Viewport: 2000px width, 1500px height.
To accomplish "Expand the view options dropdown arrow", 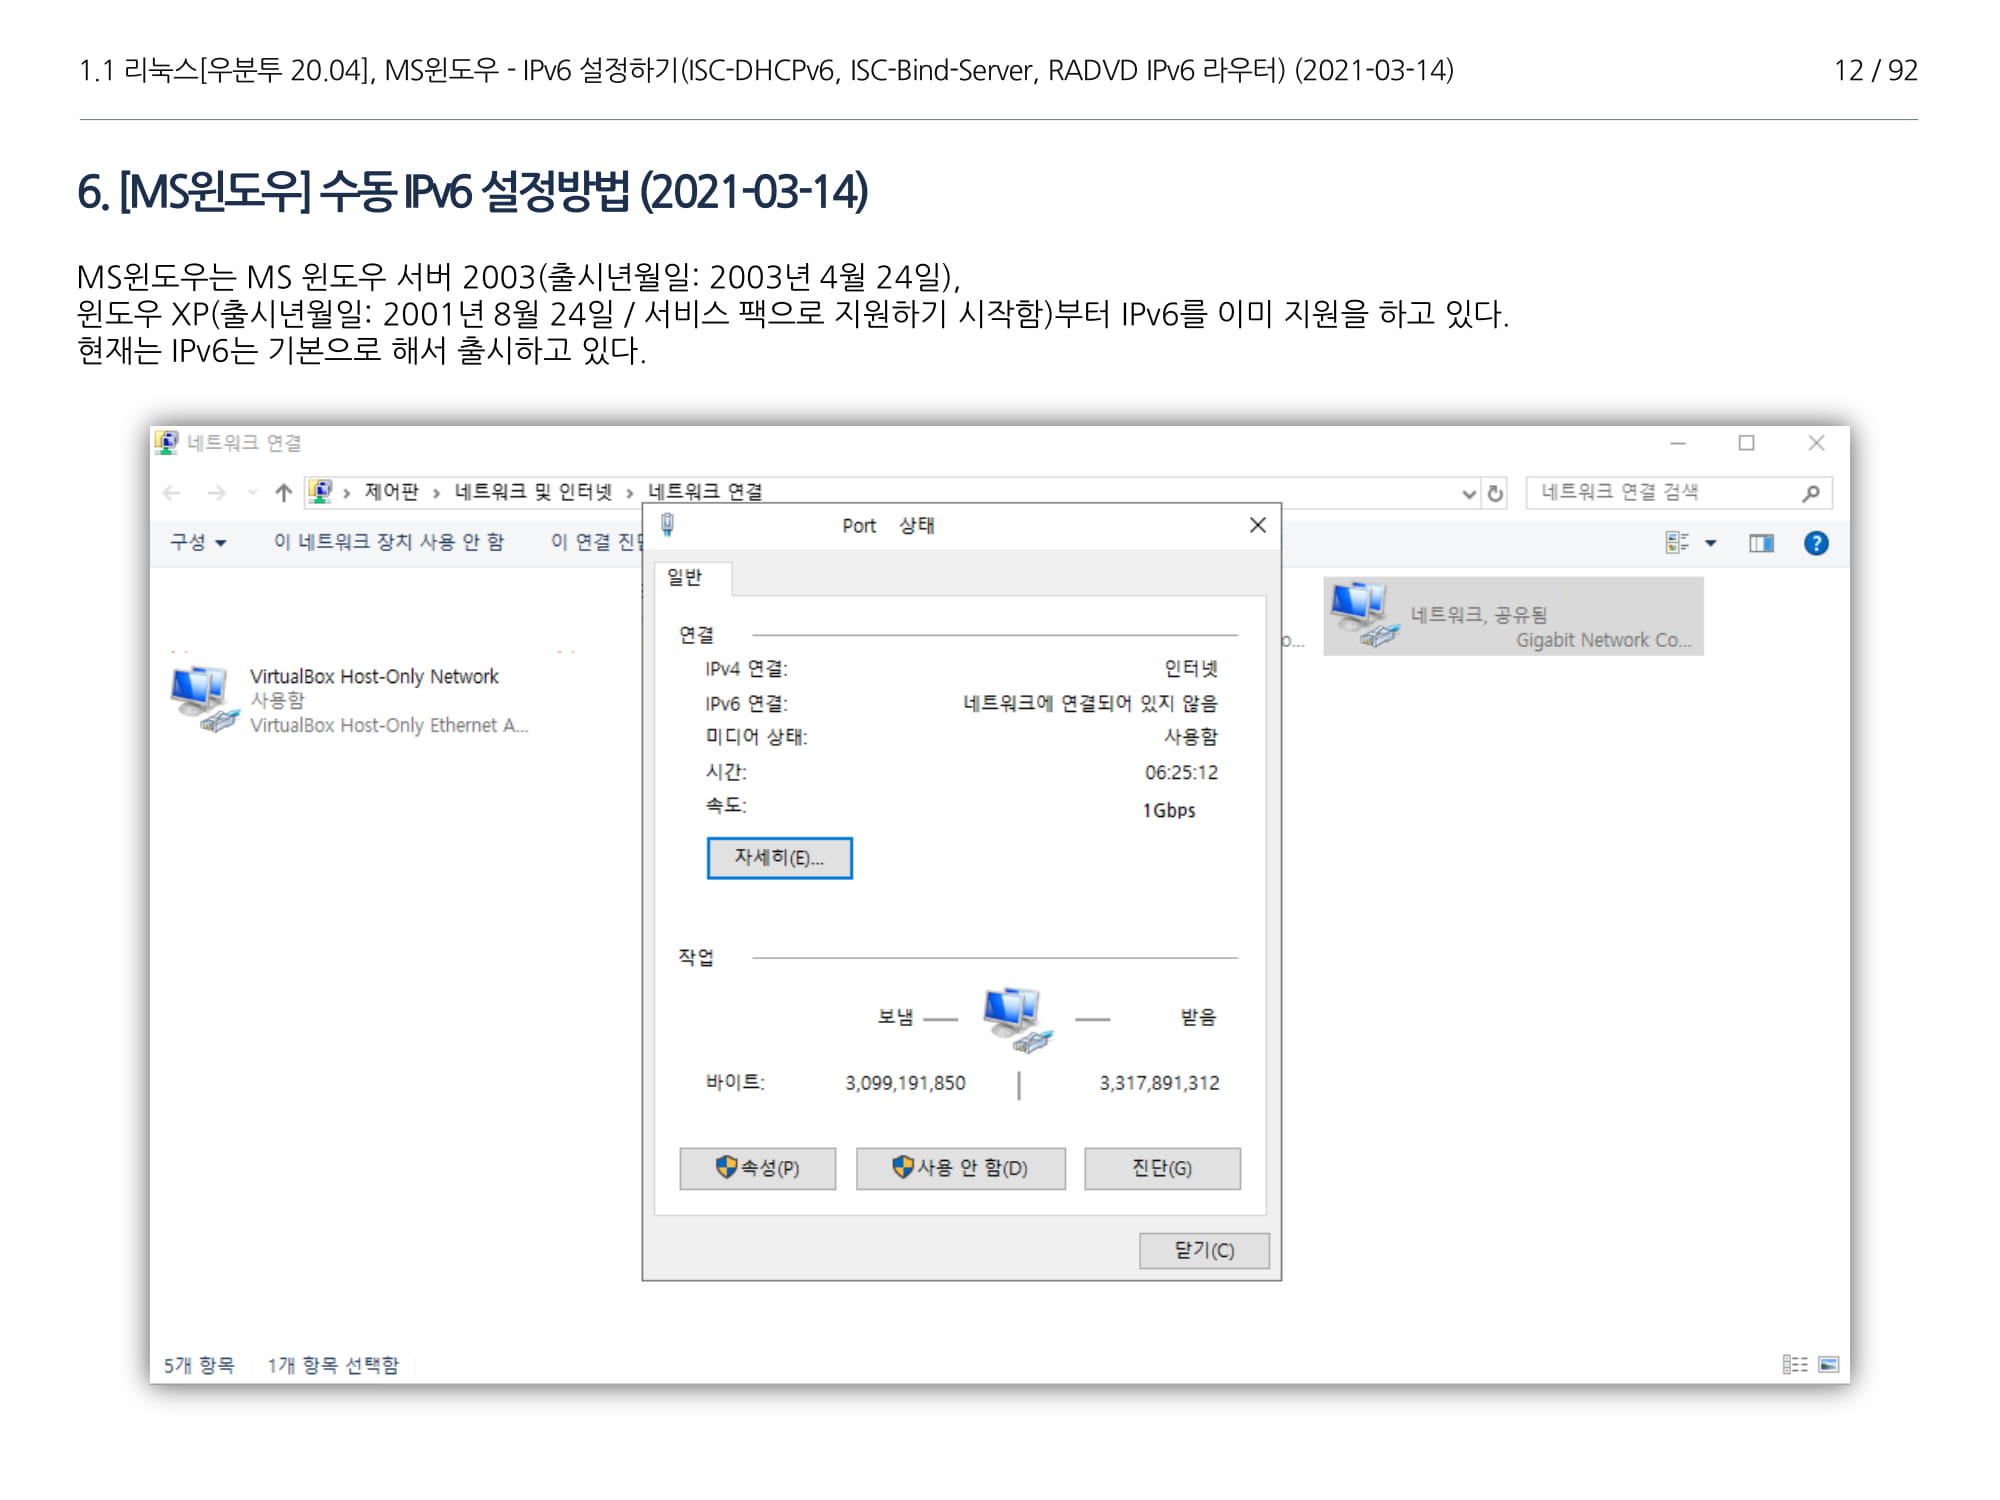I will click(1711, 543).
